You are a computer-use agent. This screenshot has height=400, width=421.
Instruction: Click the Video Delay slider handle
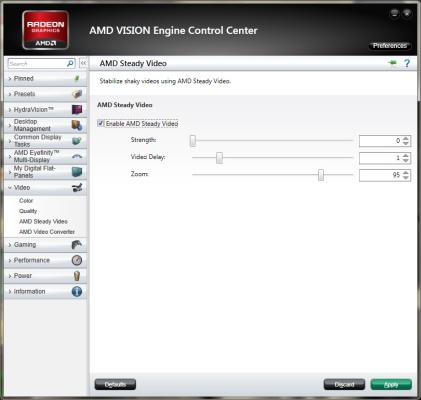point(219,158)
